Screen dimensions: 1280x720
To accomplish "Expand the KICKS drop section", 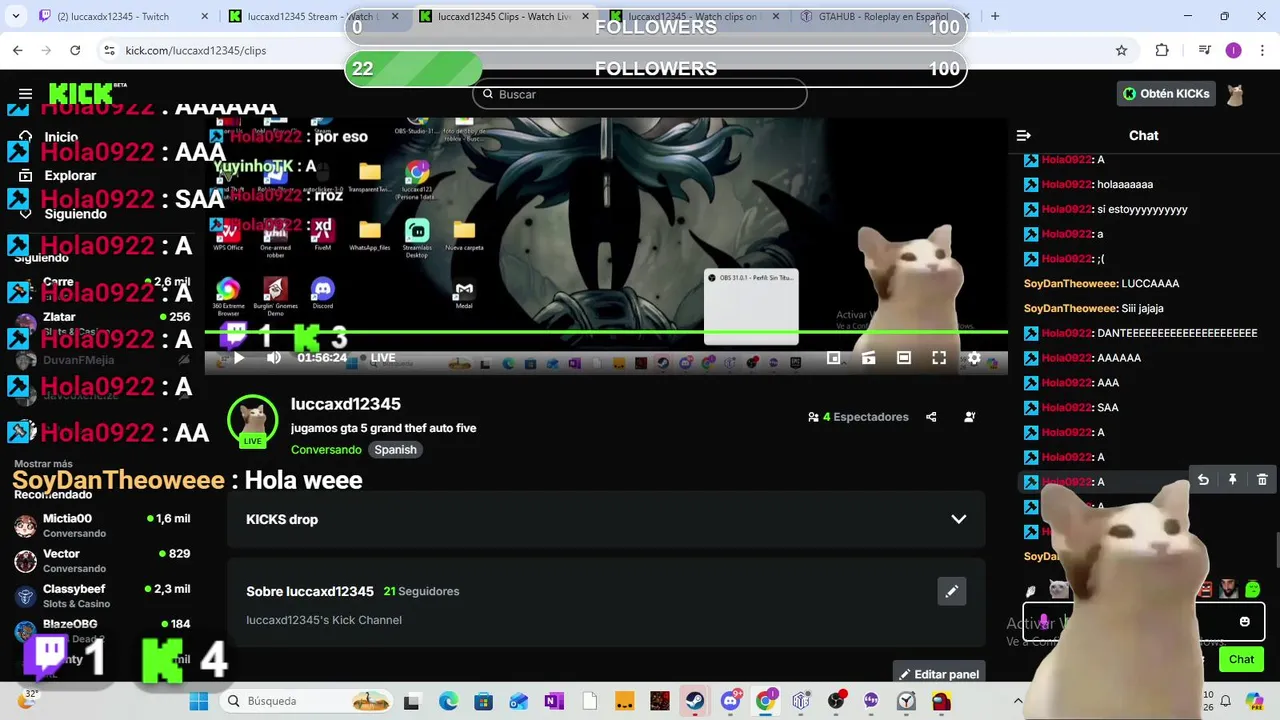I will (606, 519).
